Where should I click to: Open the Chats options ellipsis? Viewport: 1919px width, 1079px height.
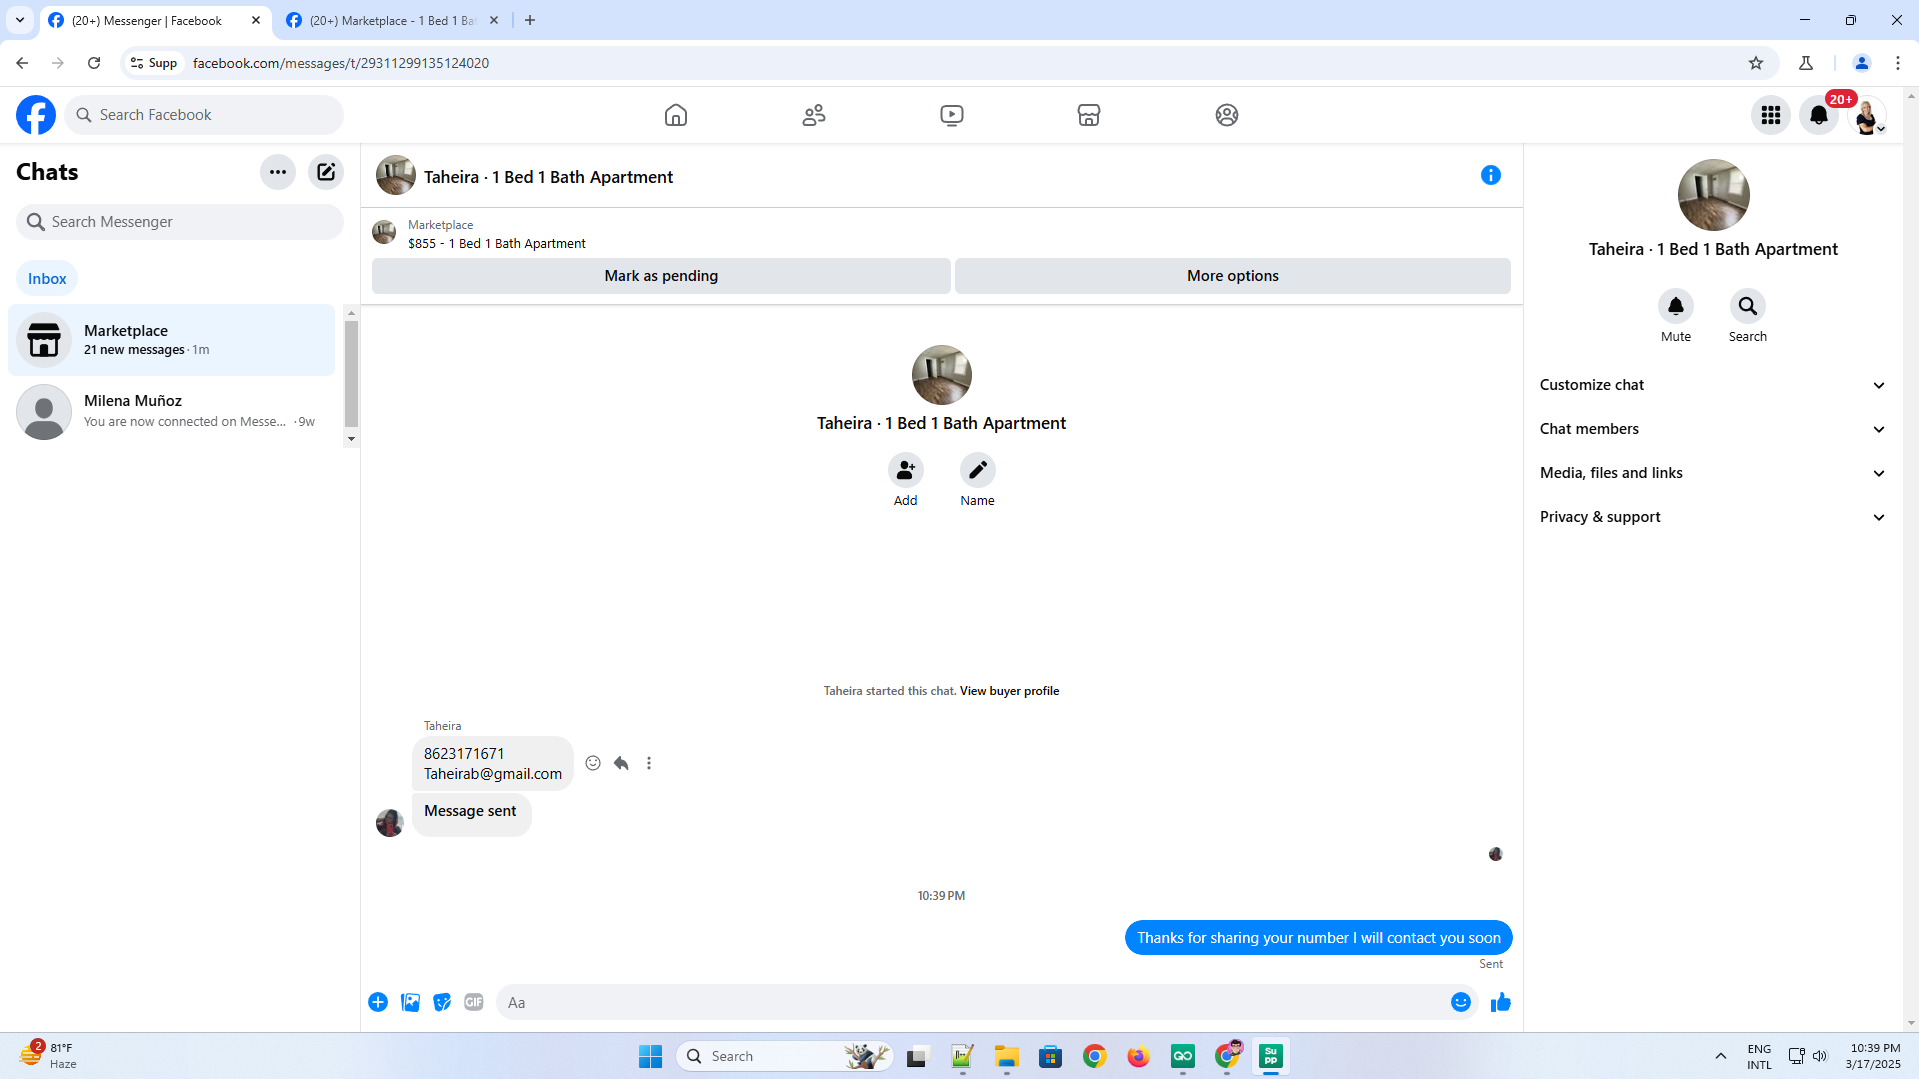(x=278, y=172)
